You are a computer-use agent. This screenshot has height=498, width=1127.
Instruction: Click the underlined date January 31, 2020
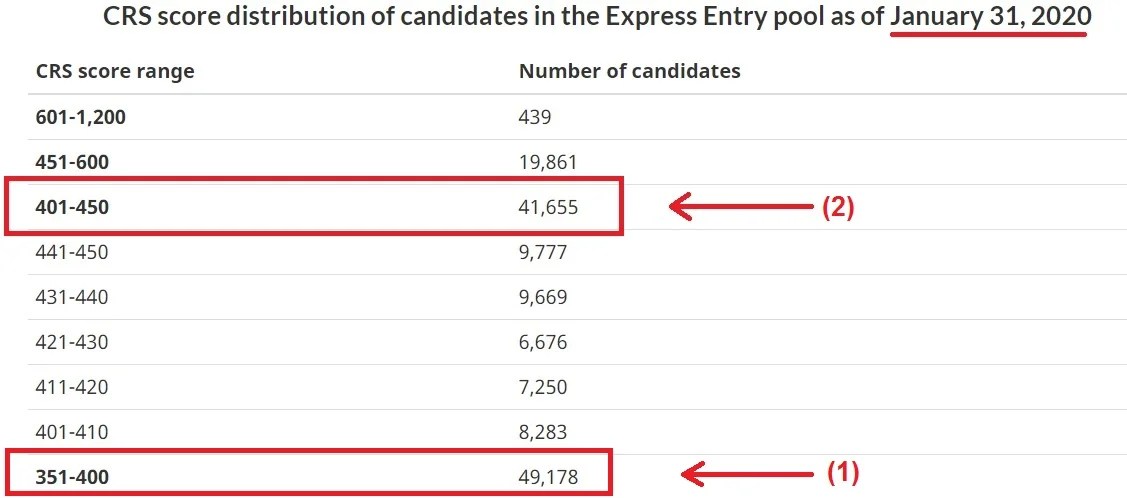click(x=989, y=17)
